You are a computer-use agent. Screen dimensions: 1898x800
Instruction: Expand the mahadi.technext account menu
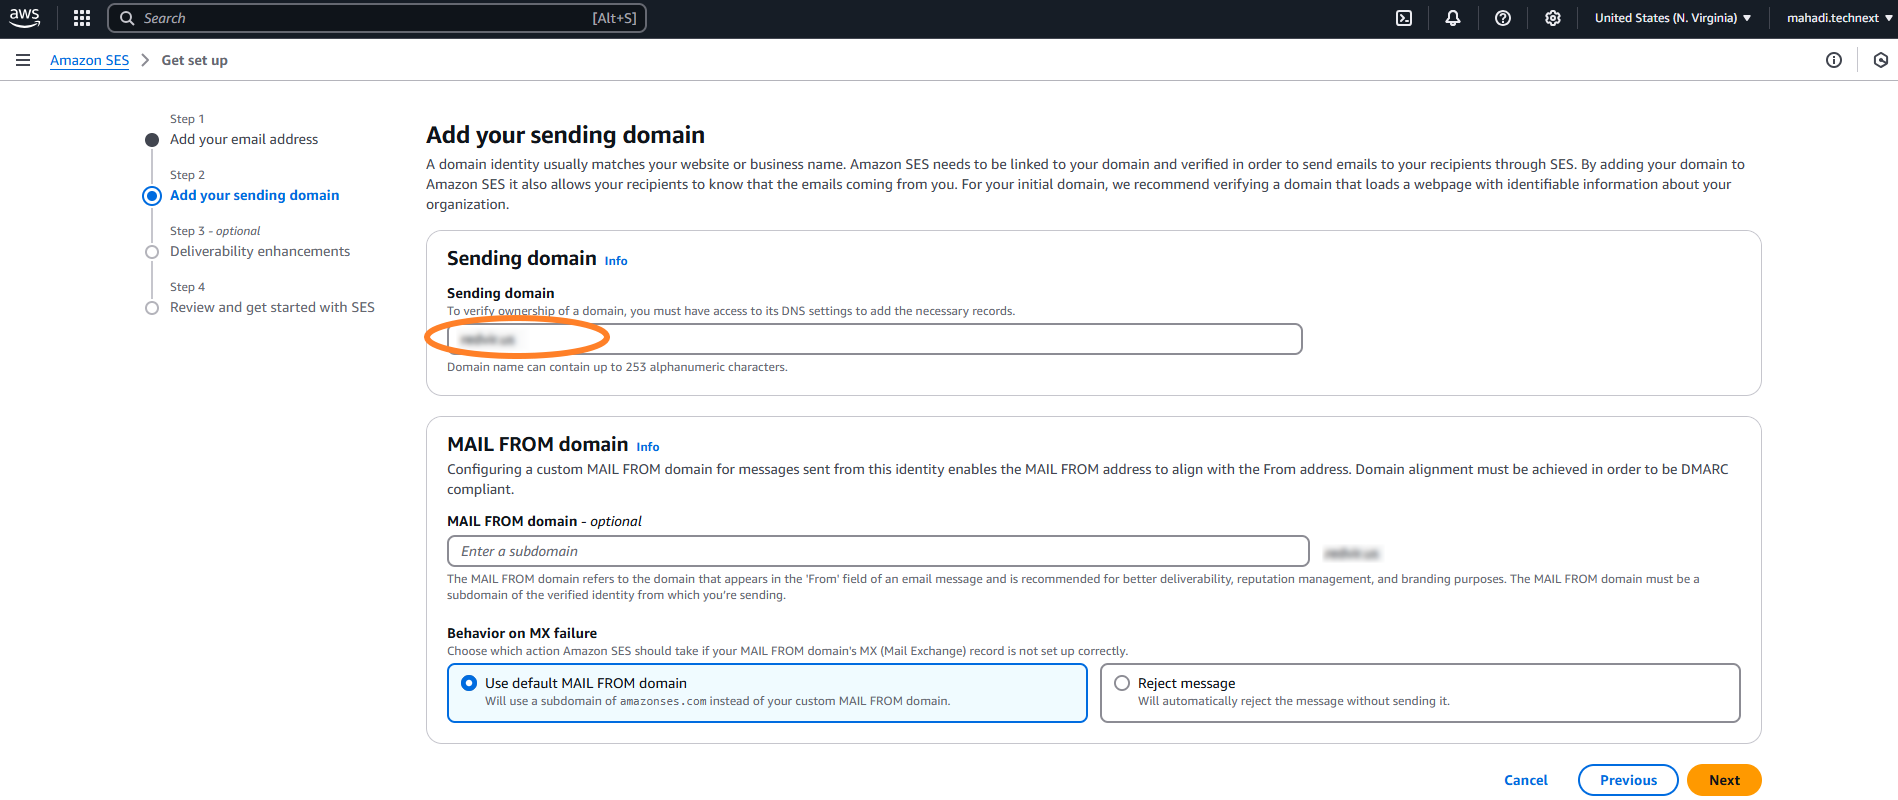coord(1839,18)
